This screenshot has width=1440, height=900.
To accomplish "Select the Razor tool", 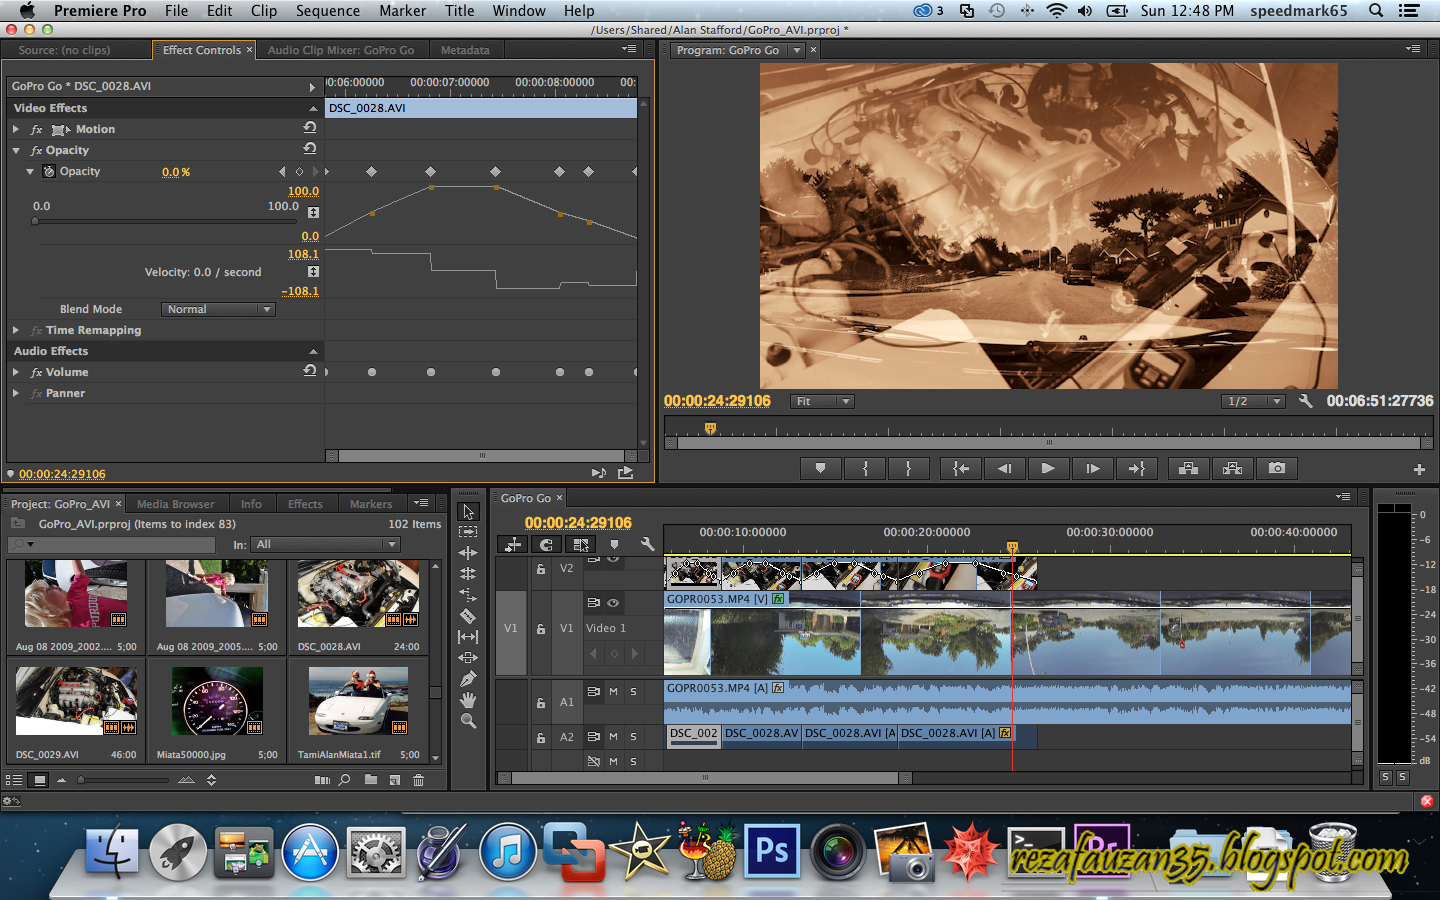I will click(468, 616).
